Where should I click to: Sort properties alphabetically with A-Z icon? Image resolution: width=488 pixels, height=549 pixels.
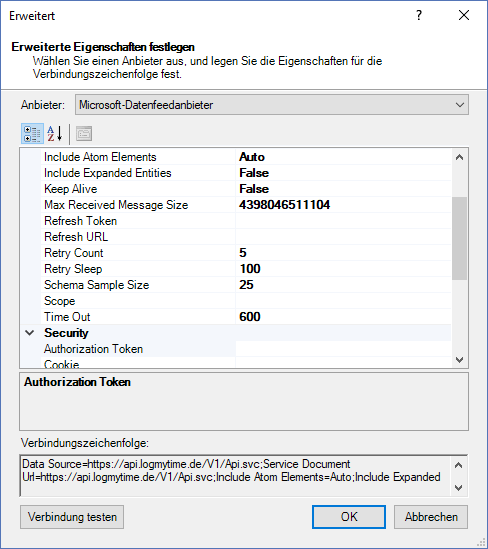pos(55,134)
